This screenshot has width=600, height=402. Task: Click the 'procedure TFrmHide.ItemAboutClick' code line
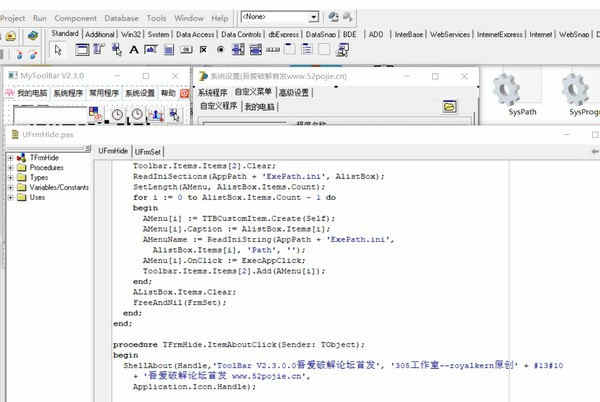point(239,344)
